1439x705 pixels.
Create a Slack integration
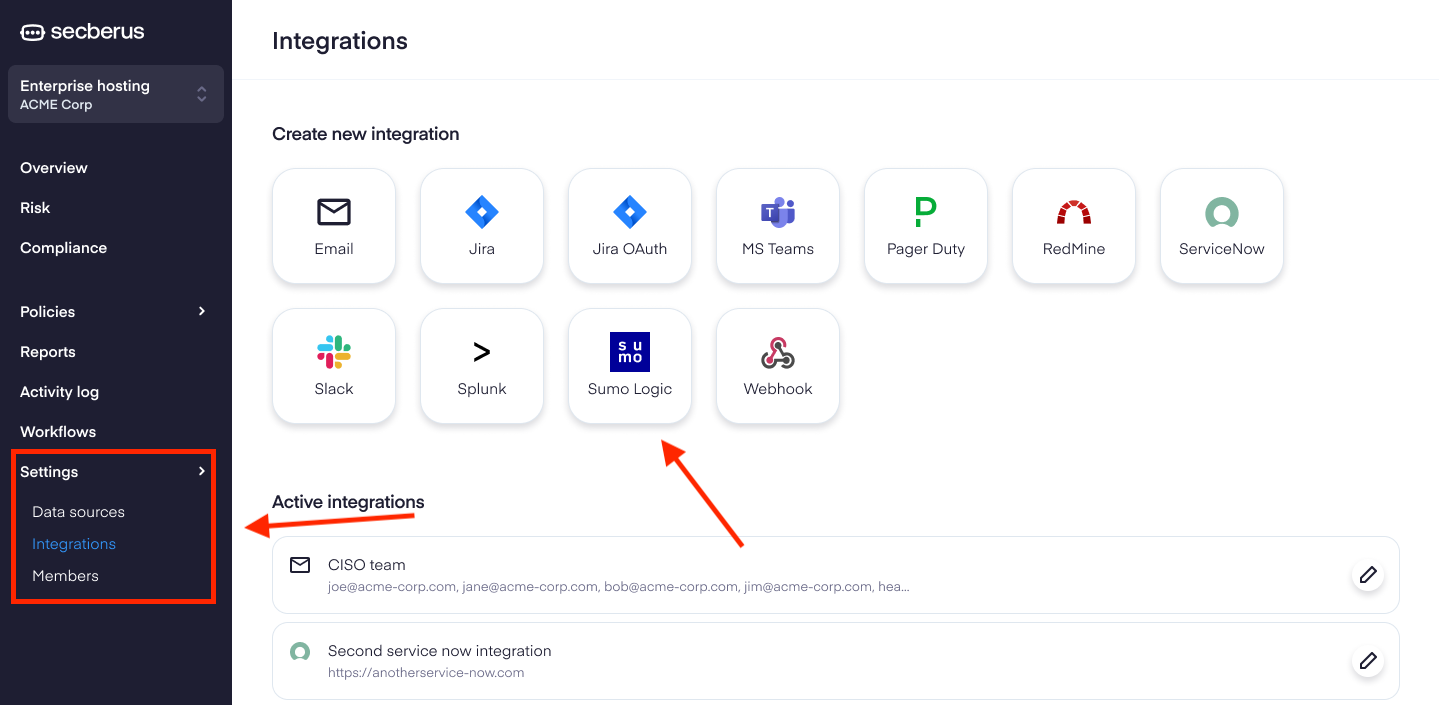pyautogui.click(x=334, y=366)
